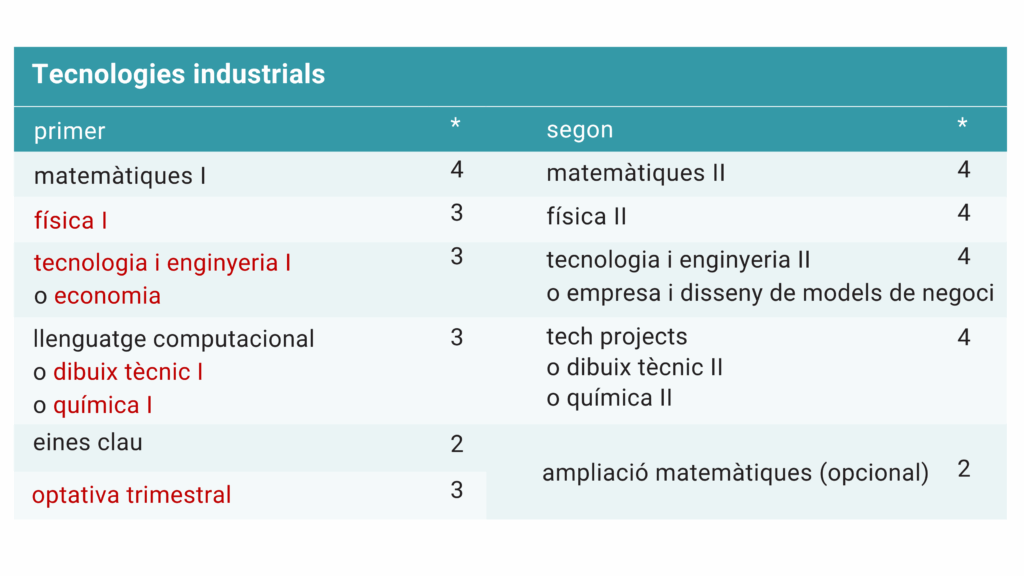Select "ampliació matemàtiques (opcional)" cell
Viewport: 1024px width, 576px height.
coord(735,472)
